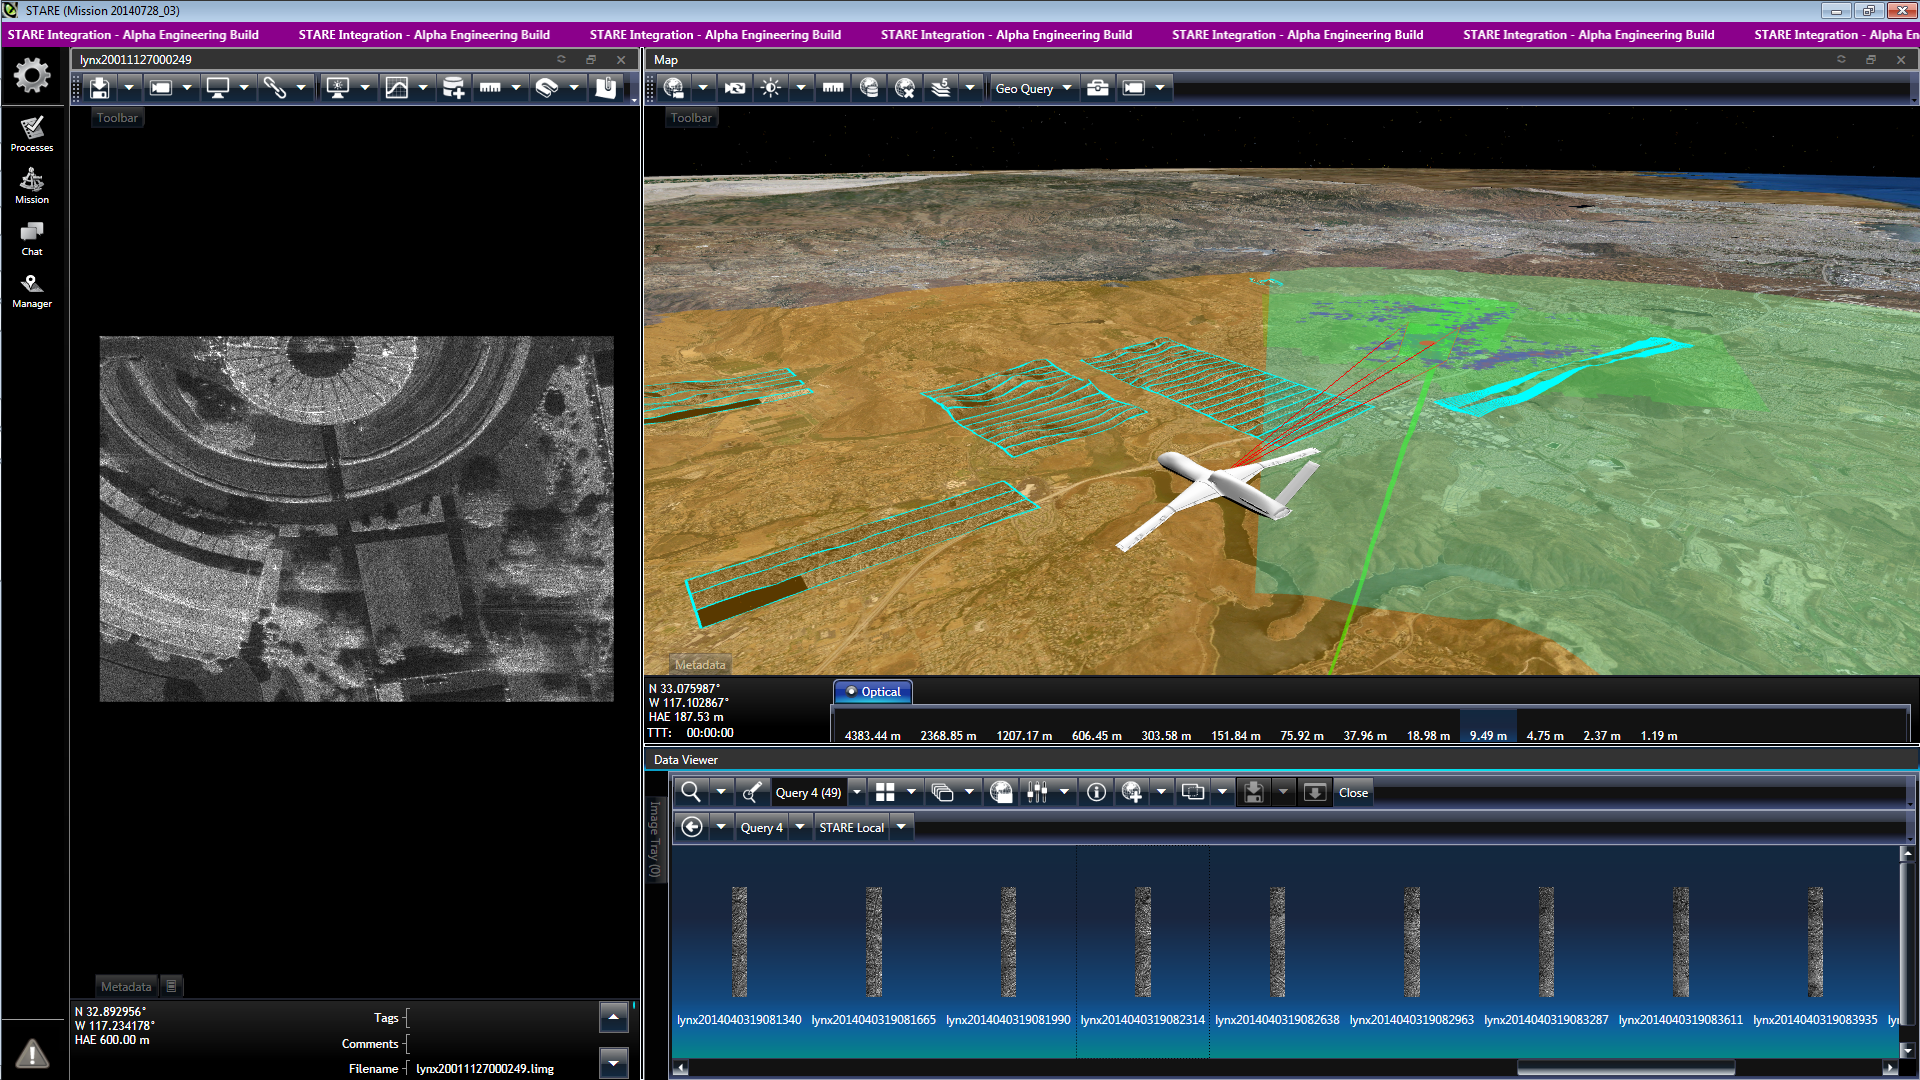1920x1080 pixels.
Task: Select the 9.49 m scale segment on the scale bar
Action: pos(1488,730)
